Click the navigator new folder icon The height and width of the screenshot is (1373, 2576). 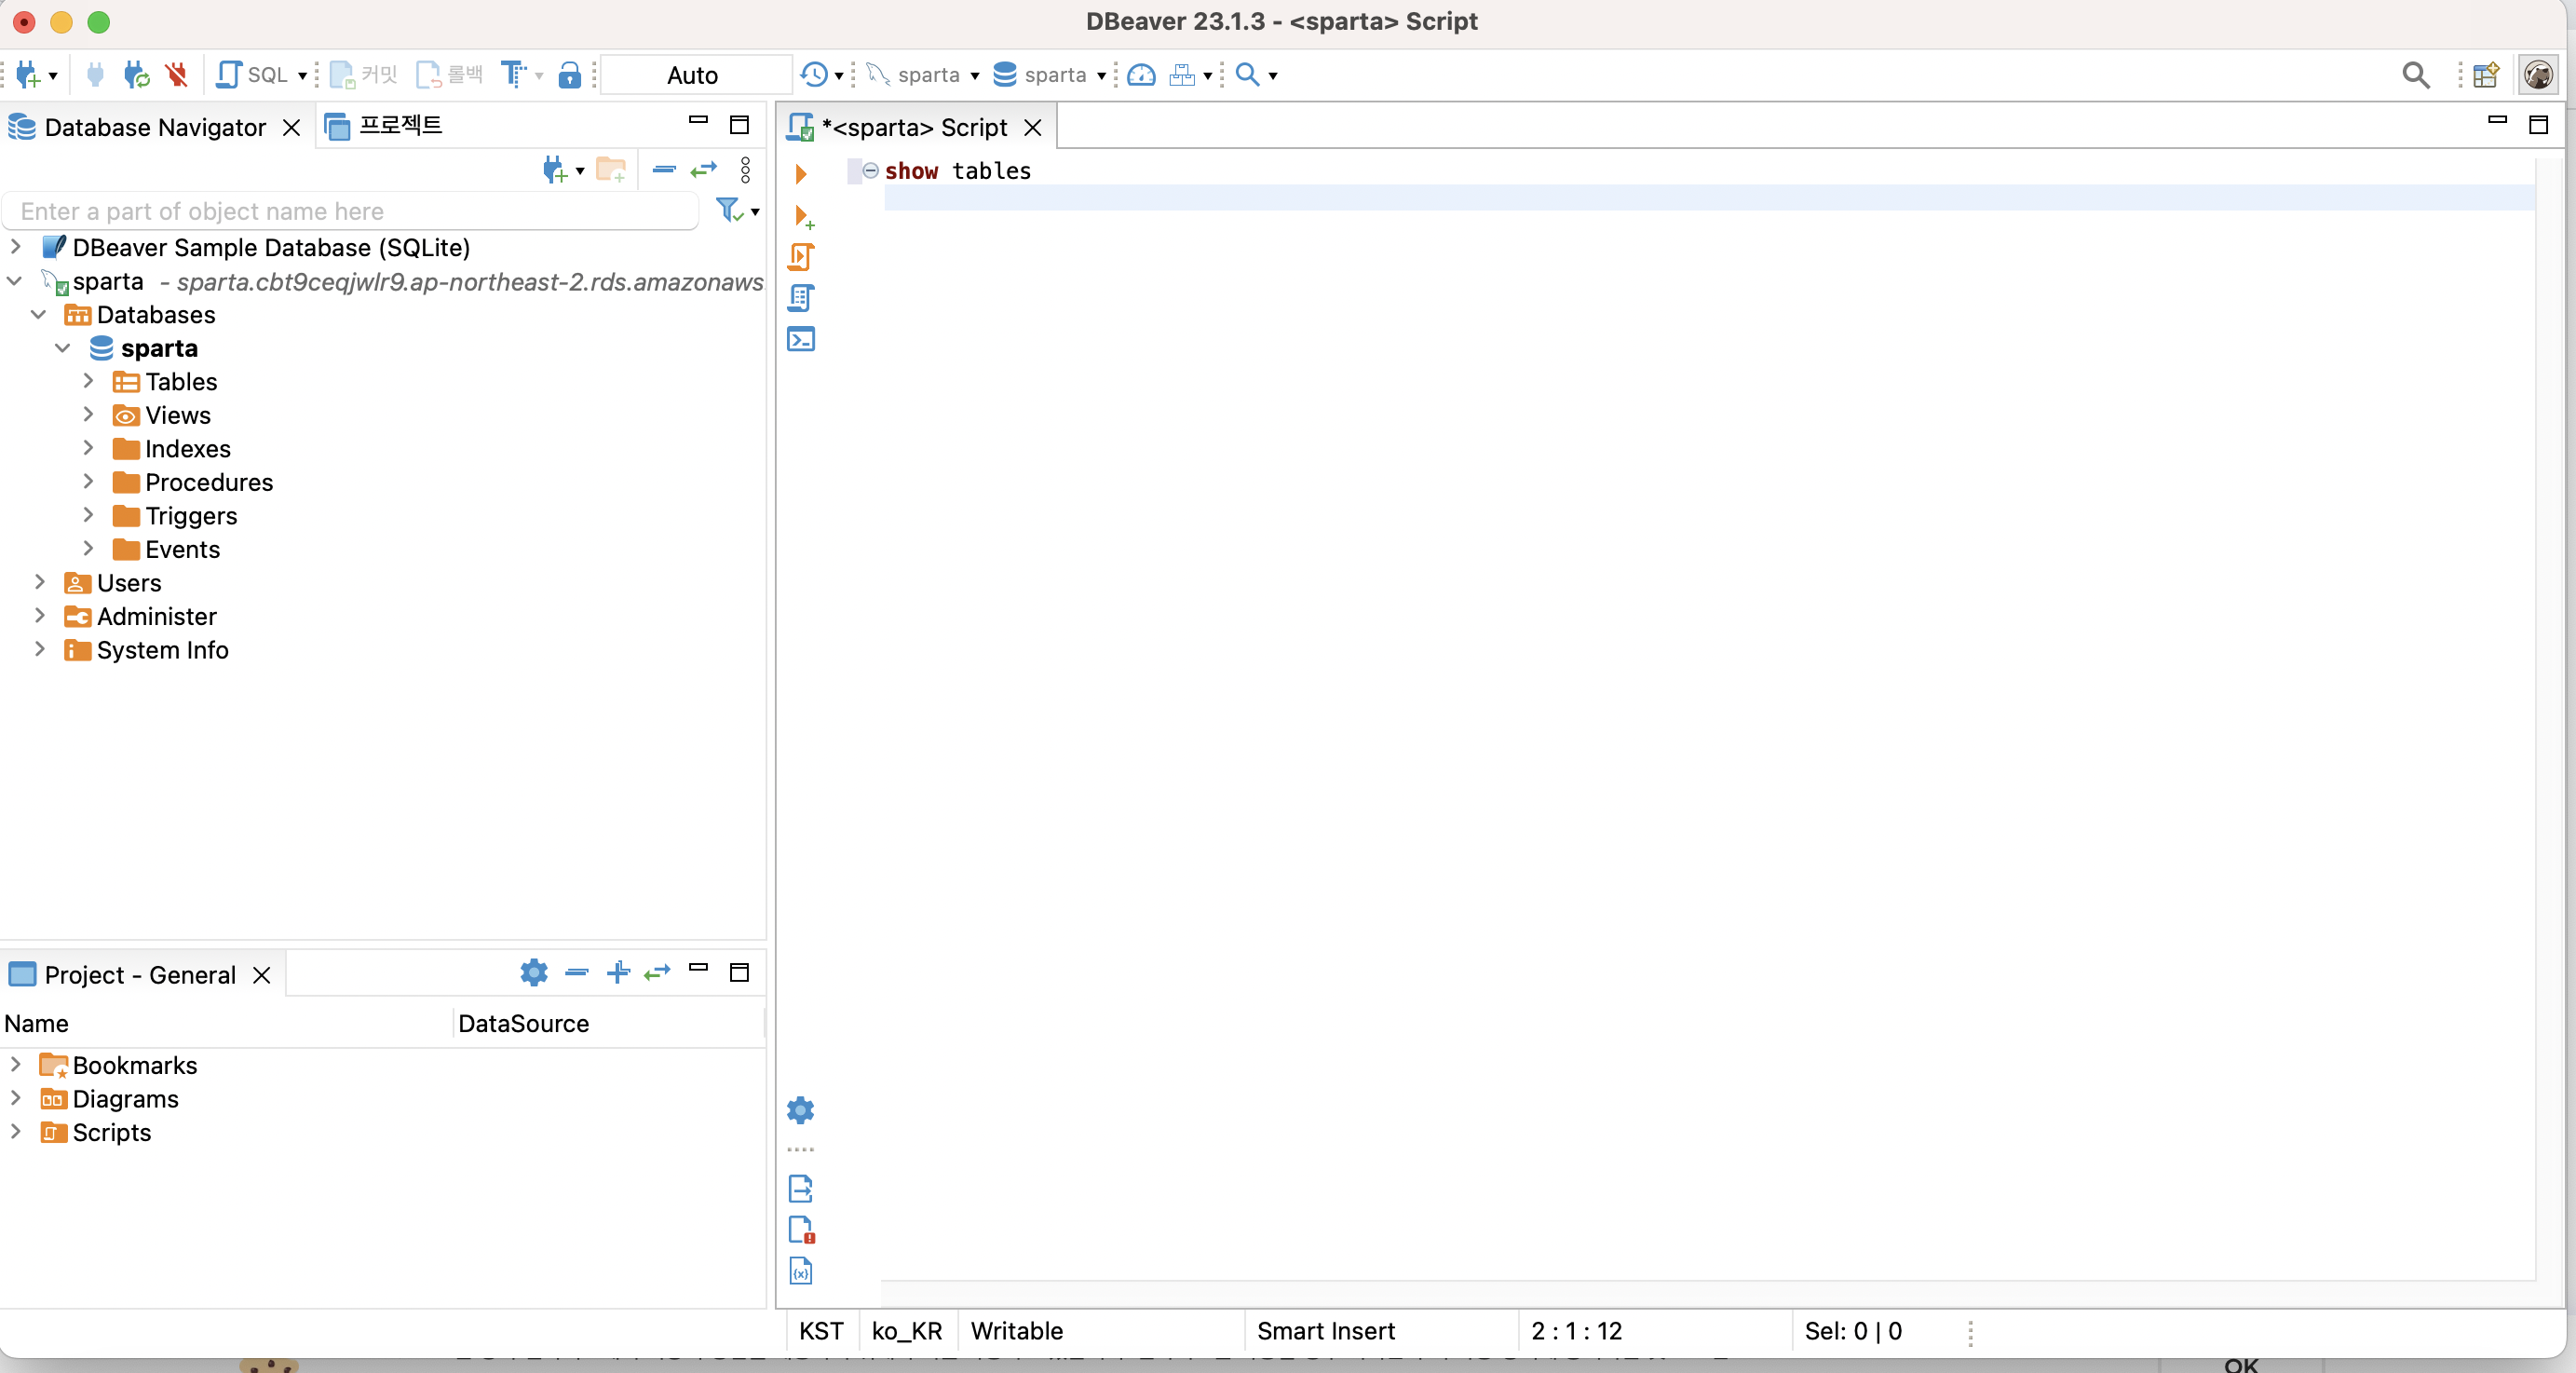click(x=610, y=170)
